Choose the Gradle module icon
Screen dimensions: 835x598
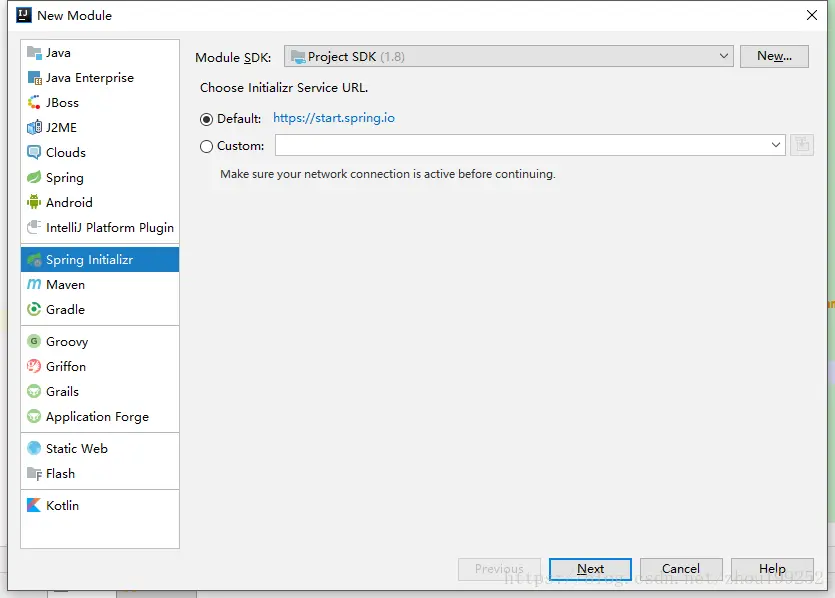[34, 310]
